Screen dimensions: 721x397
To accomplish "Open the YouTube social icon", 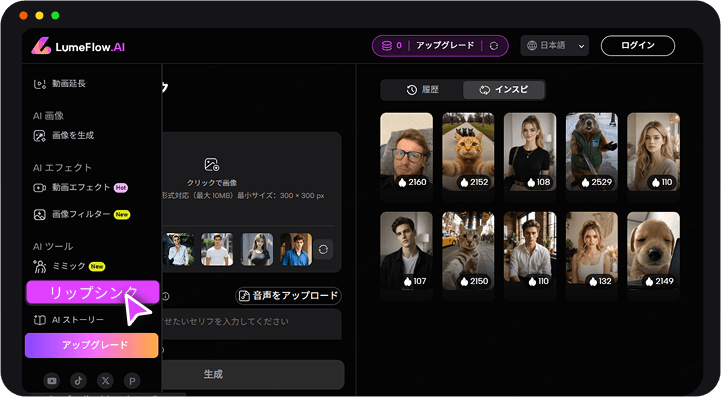I will (52, 381).
